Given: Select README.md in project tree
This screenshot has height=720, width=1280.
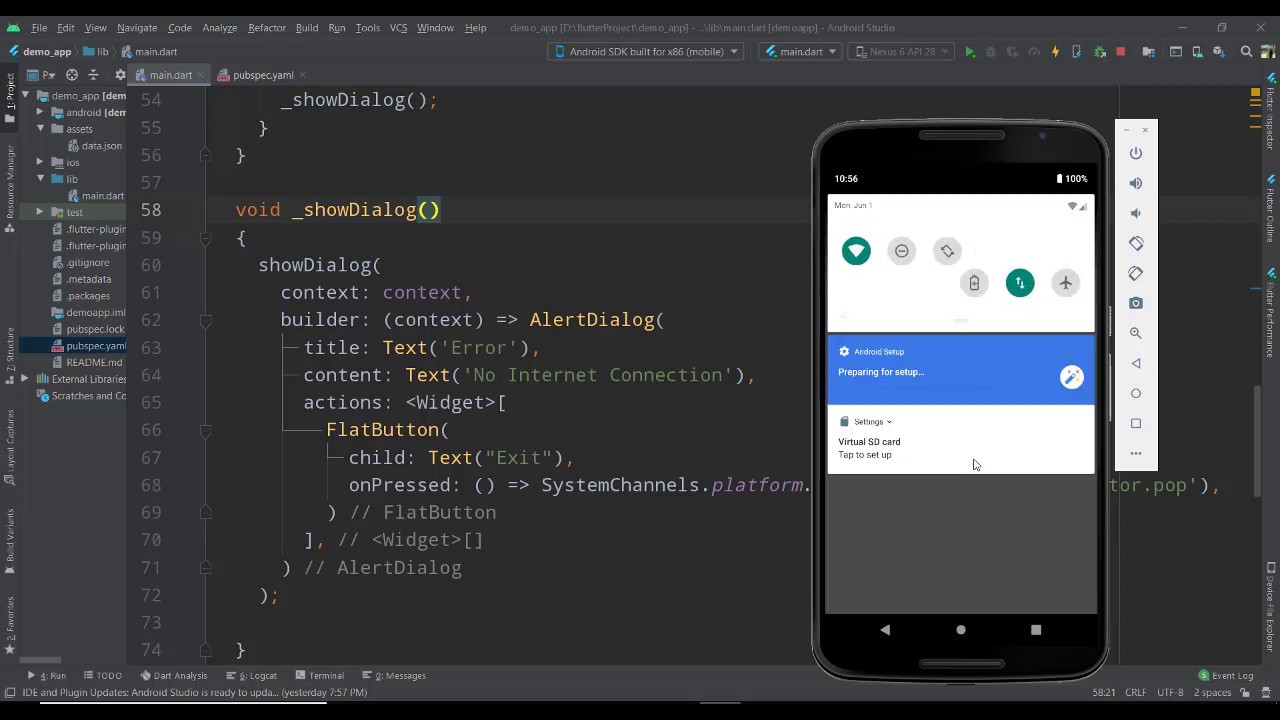Looking at the screenshot, I should (x=94, y=362).
